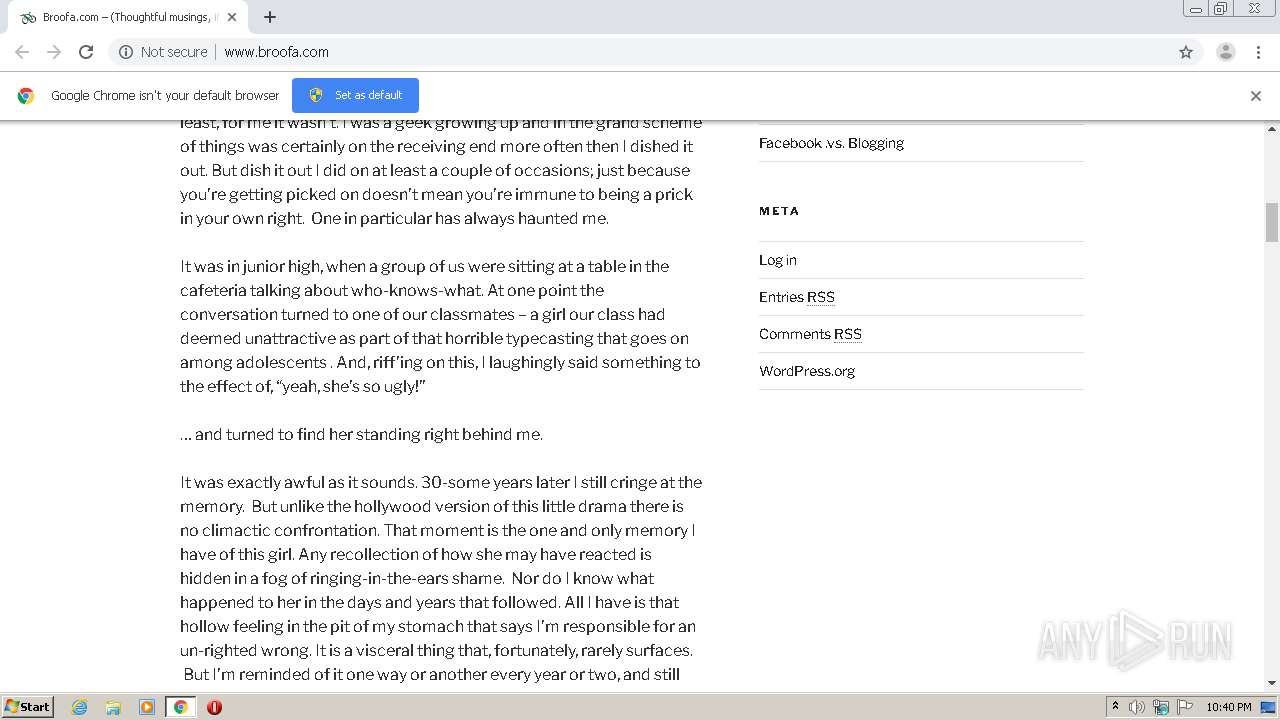Click the page scrollbar thumb

pyautogui.click(x=1272, y=222)
